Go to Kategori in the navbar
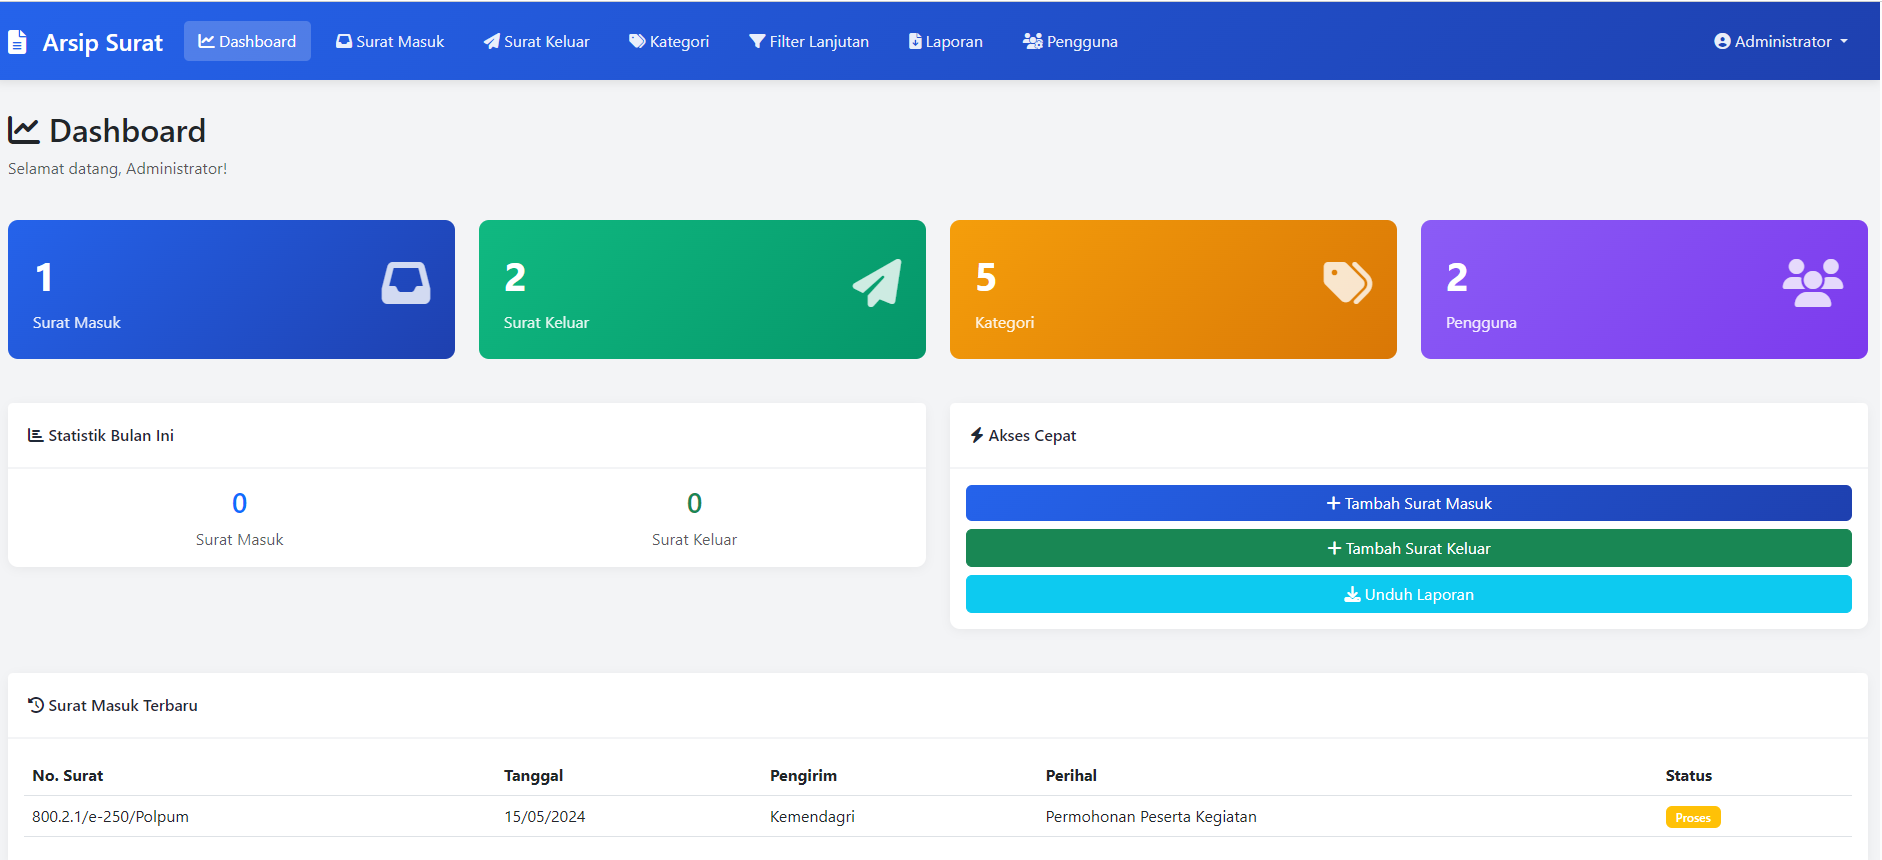Viewport: 1882px width, 860px height. click(669, 41)
